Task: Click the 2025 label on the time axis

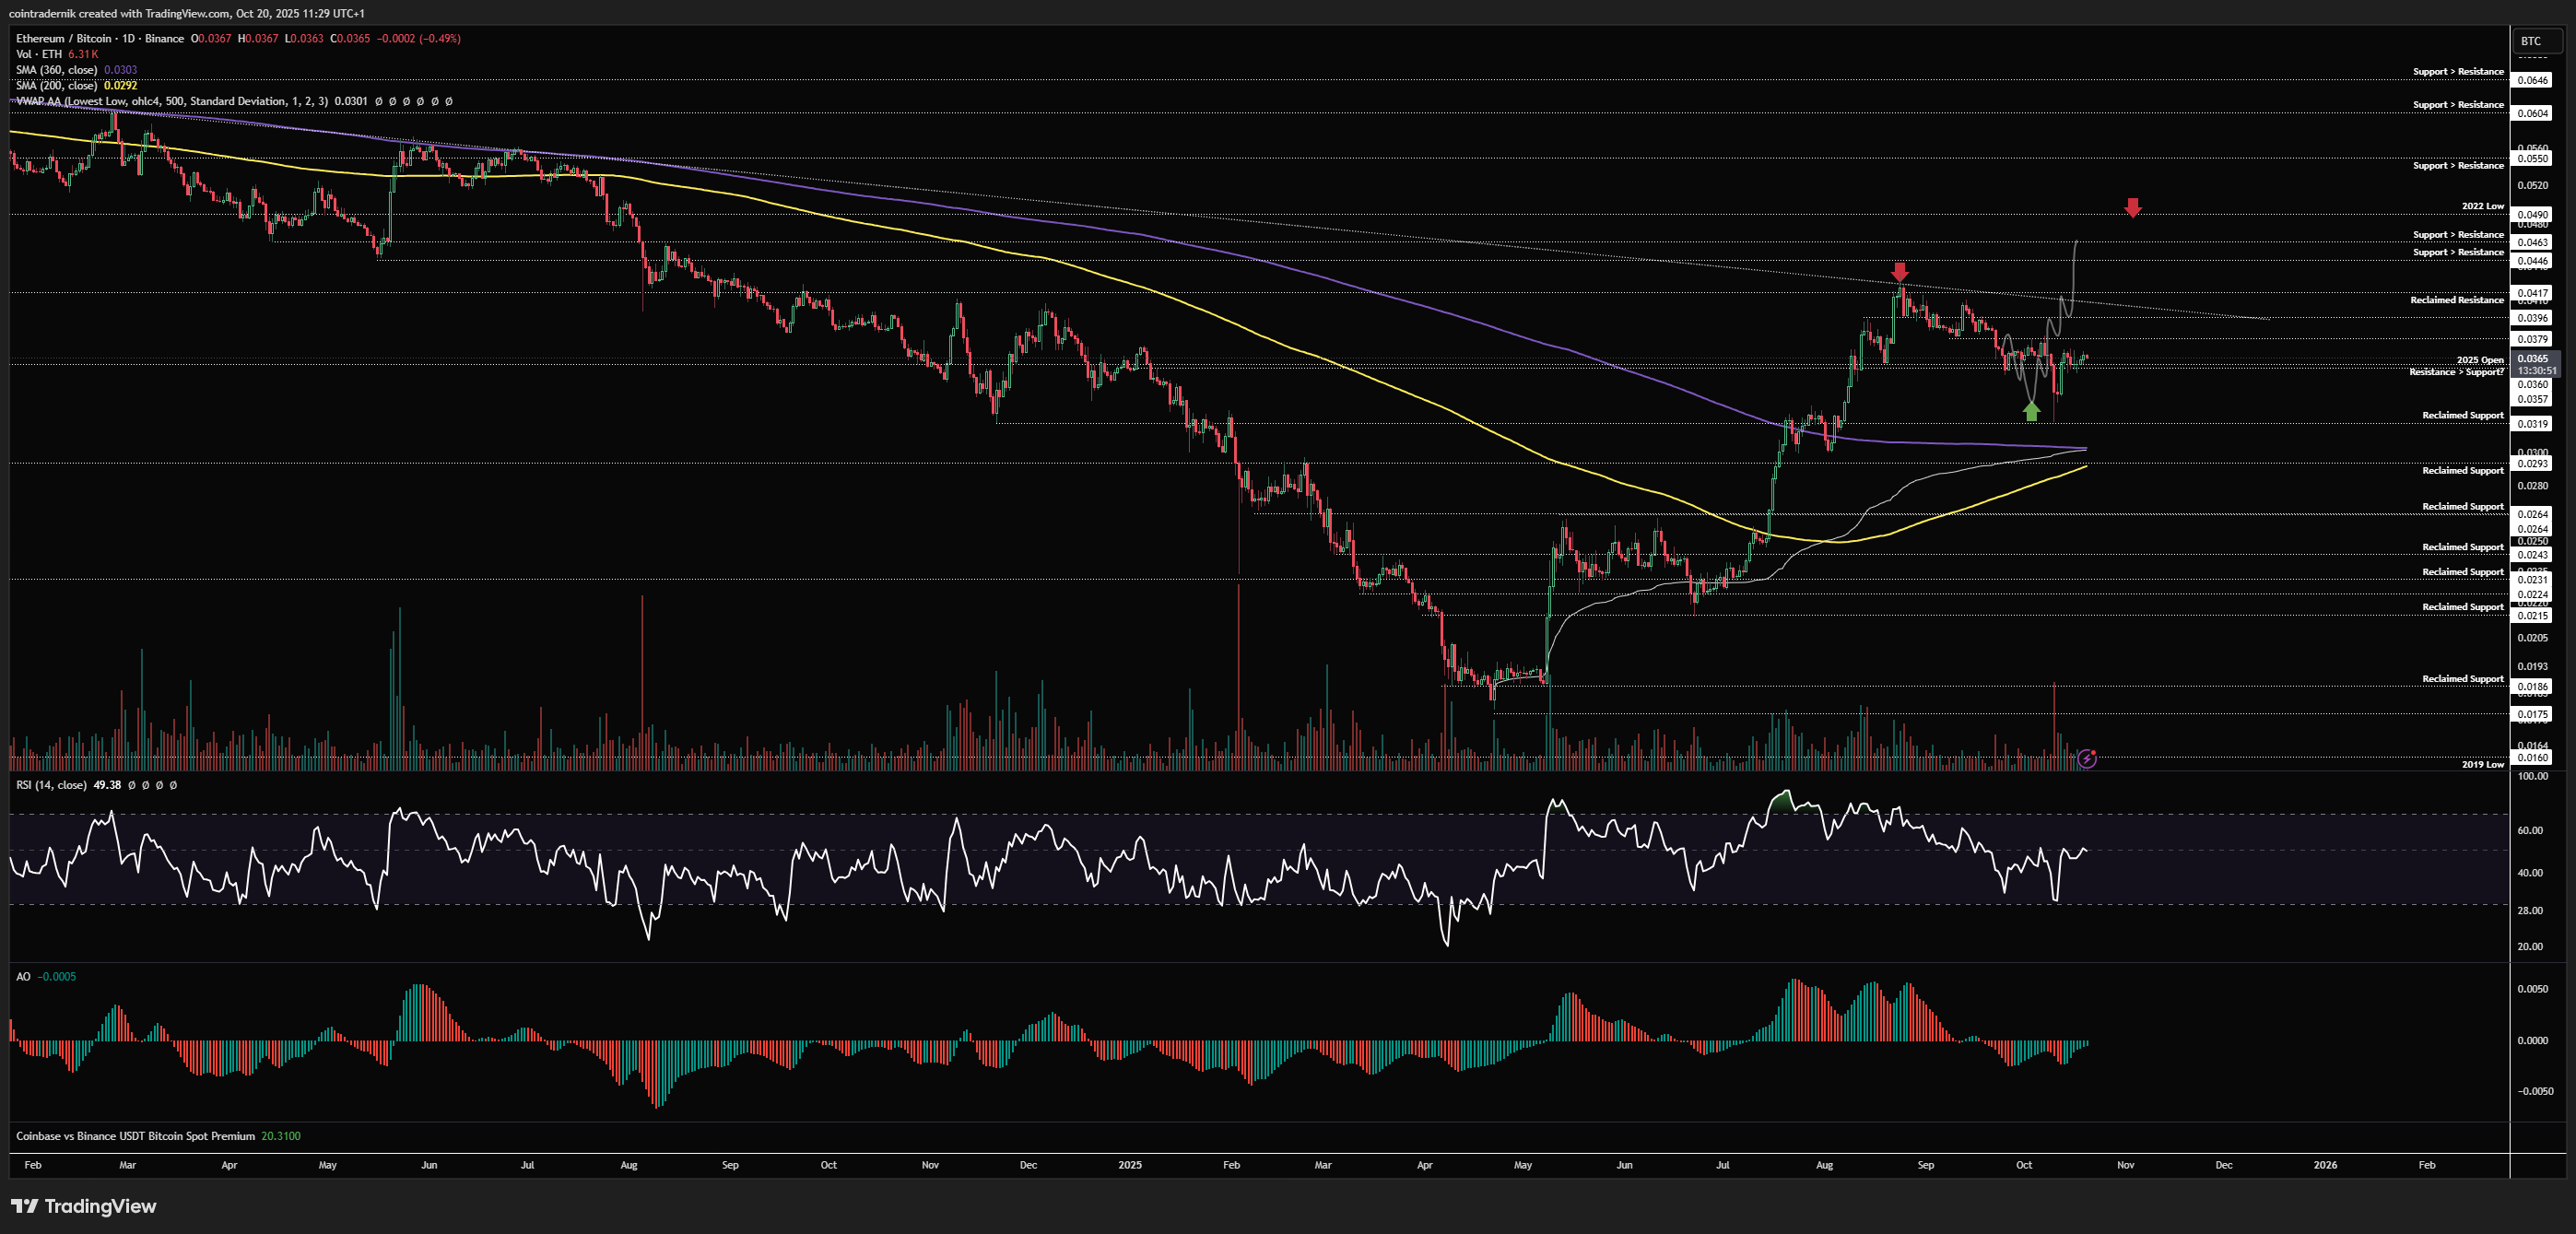Action: [1129, 1165]
